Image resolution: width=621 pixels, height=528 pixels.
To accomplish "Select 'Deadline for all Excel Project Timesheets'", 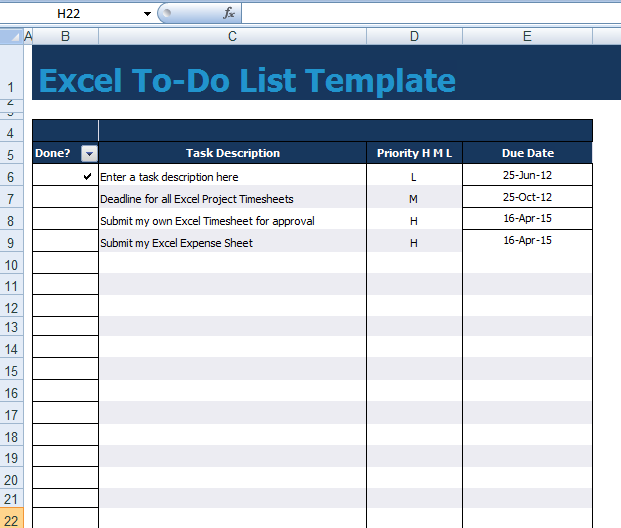I will pos(232,198).
